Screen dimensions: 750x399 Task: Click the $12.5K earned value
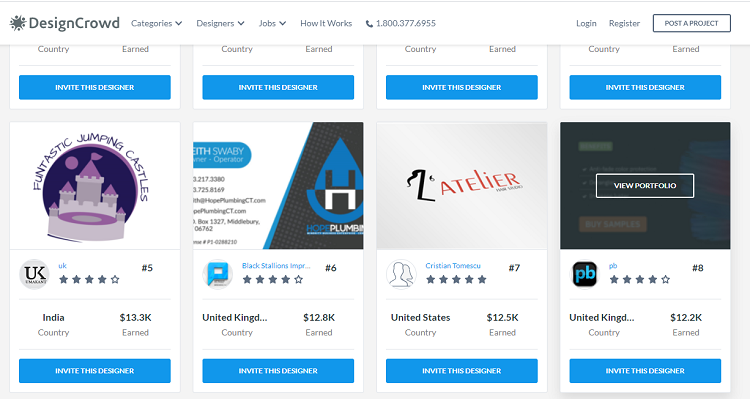[x=502, y=318]
